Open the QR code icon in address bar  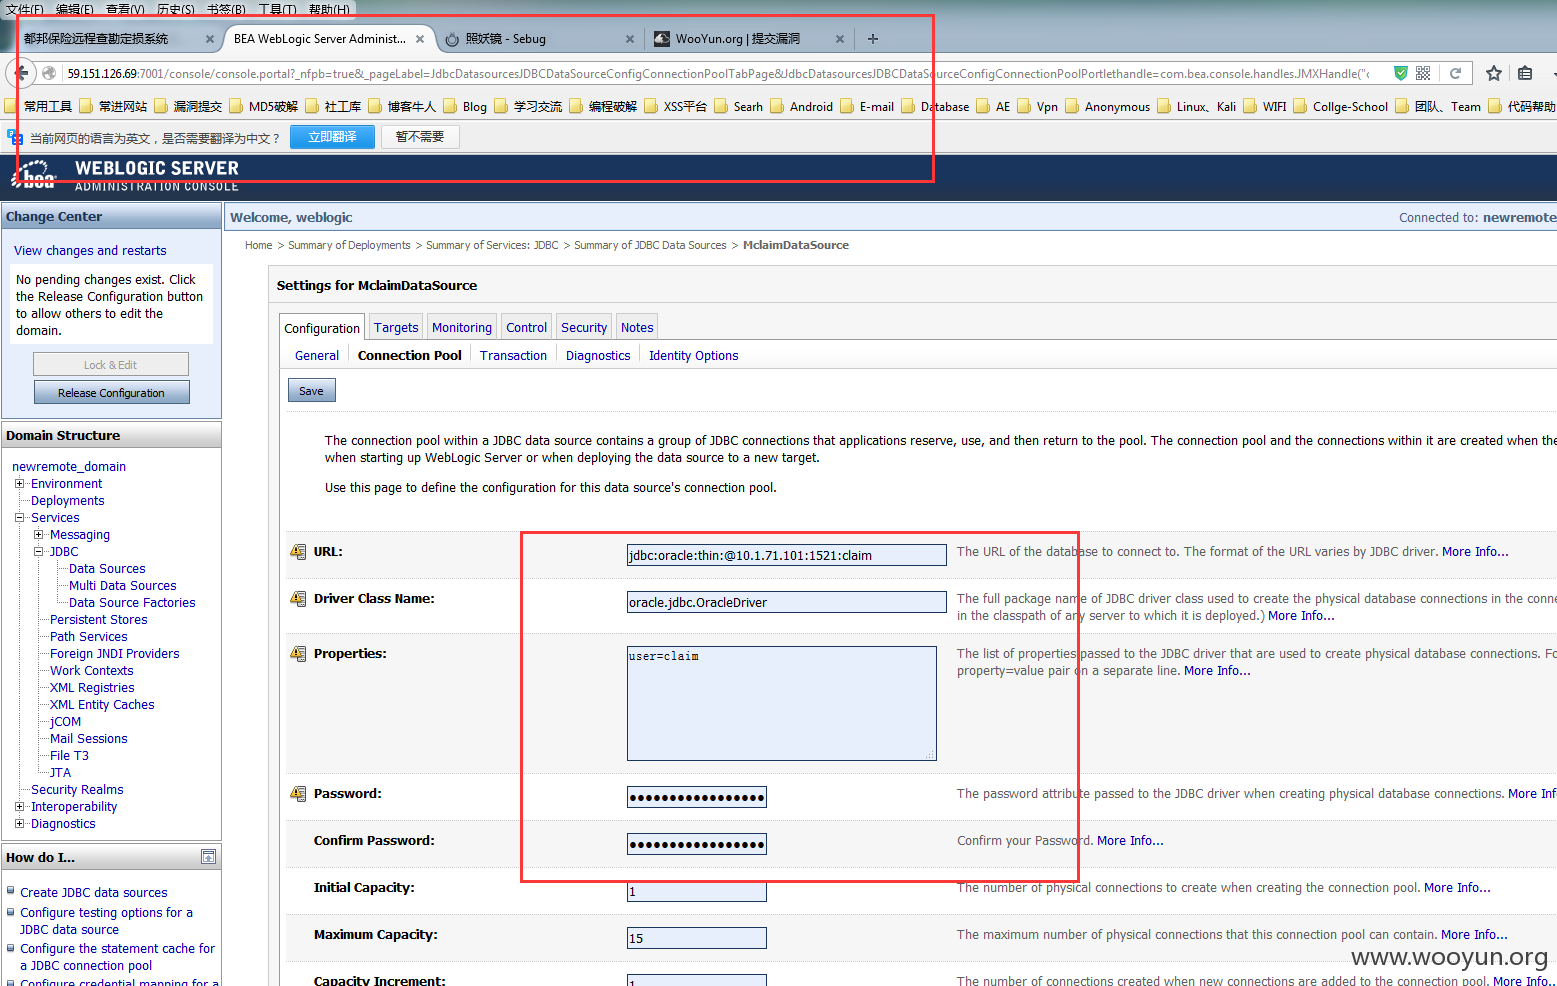click(1423, 73)
